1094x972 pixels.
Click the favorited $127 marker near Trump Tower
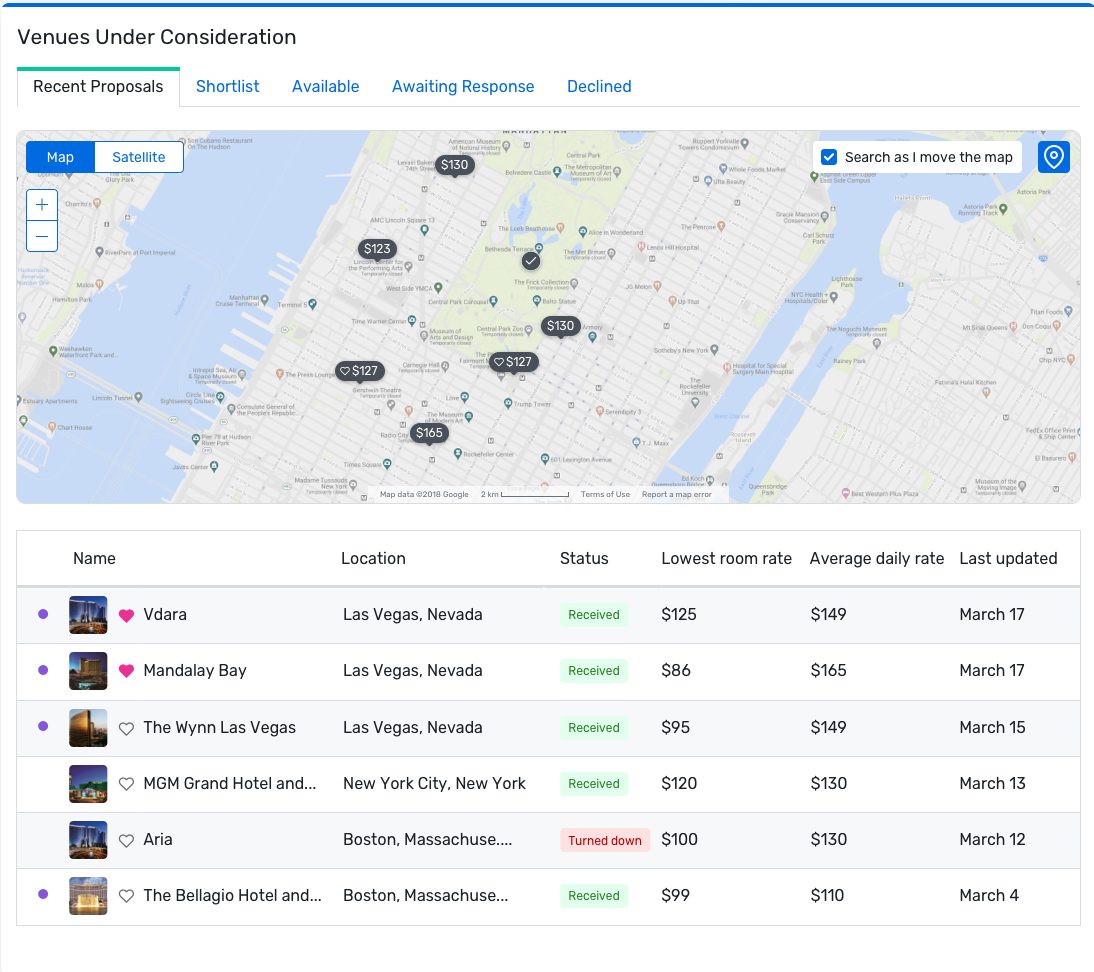coord(514,362)
